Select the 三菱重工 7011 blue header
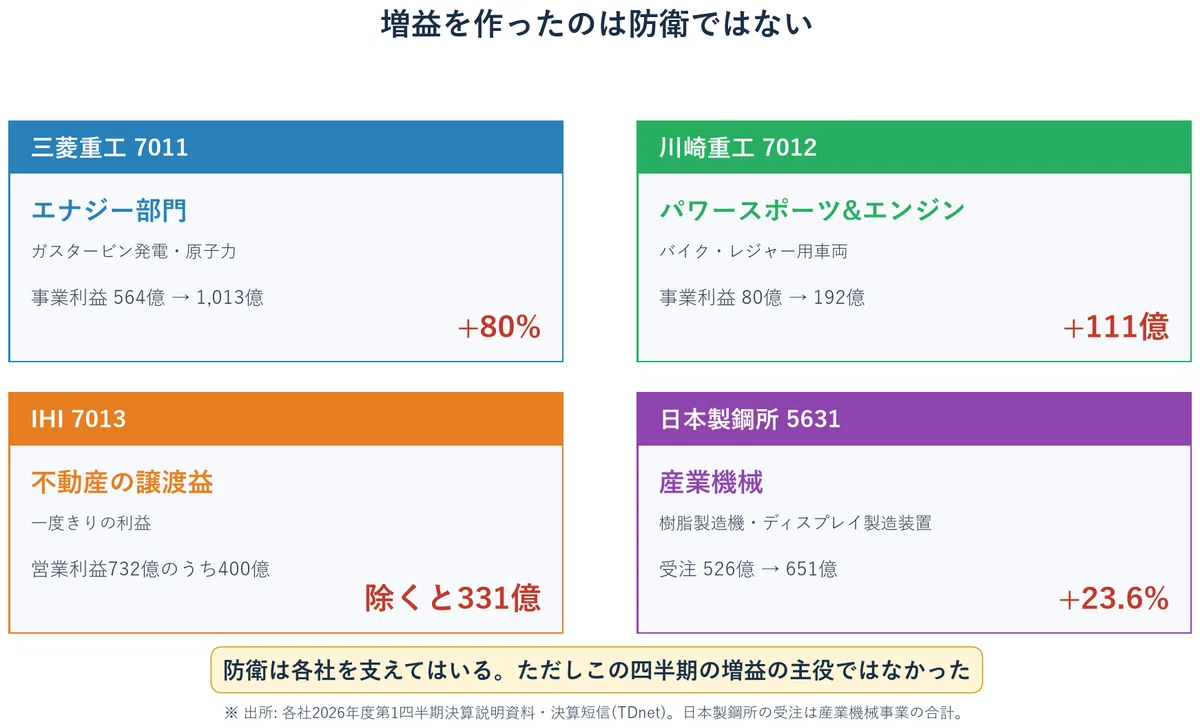The width and height of the screenshot is (1200, 728). (286, 148)
